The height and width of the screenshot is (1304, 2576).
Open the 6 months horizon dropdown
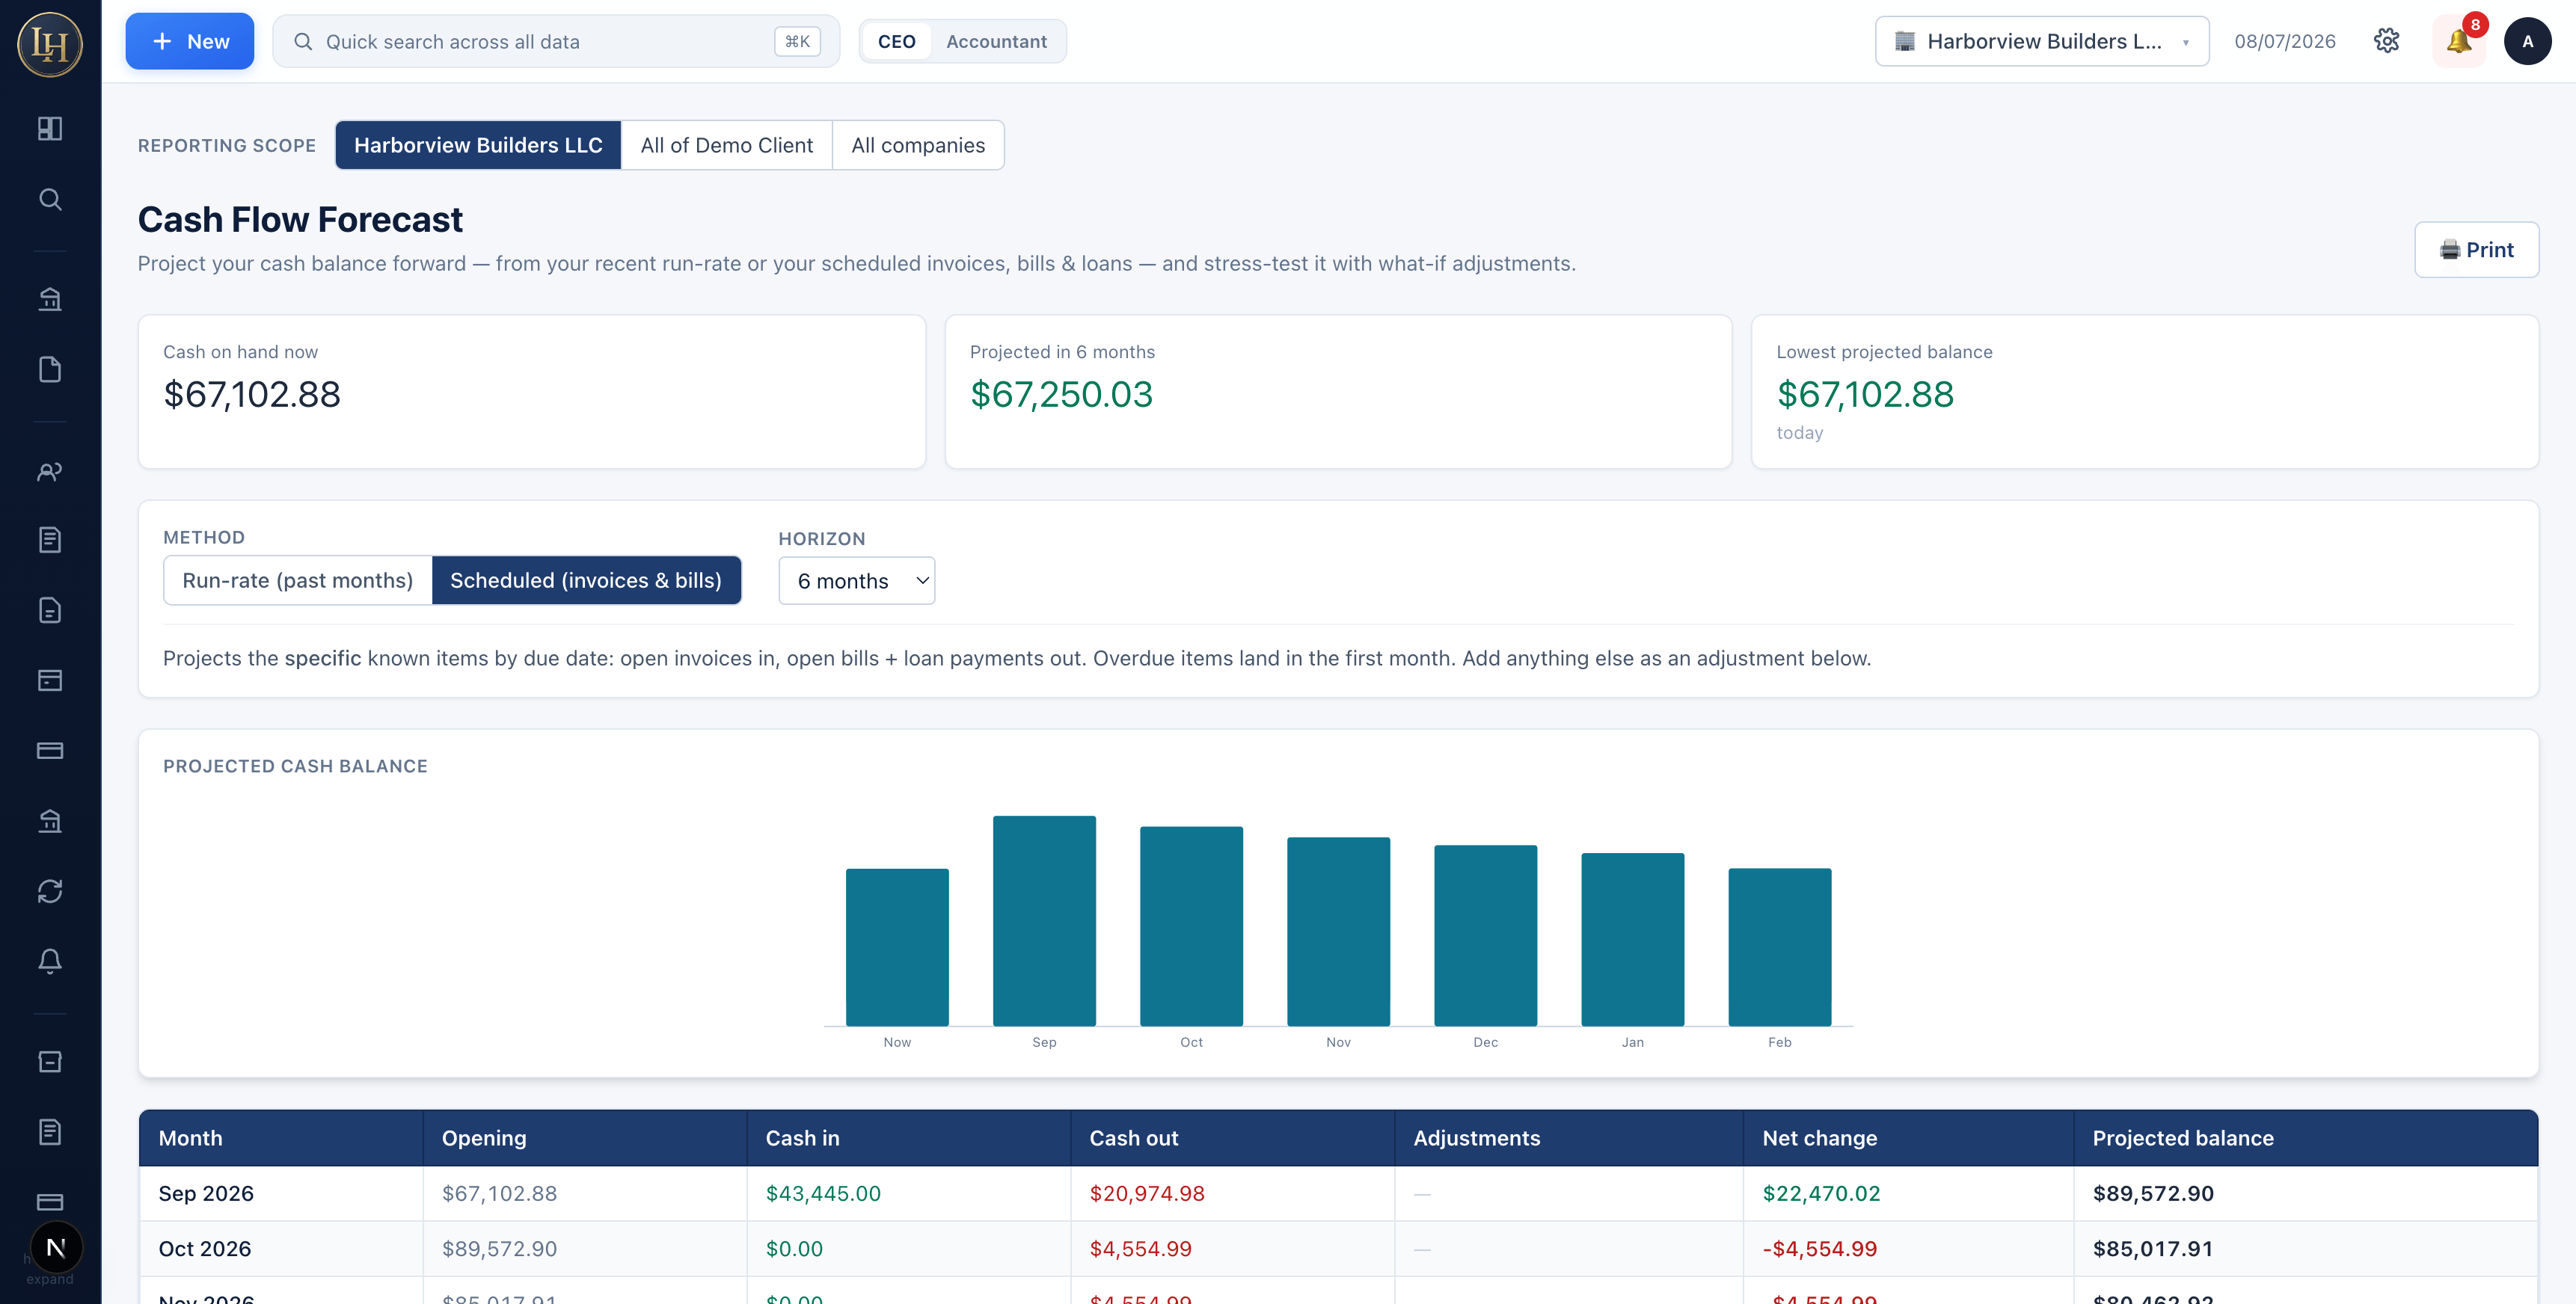tap(856, 581)
